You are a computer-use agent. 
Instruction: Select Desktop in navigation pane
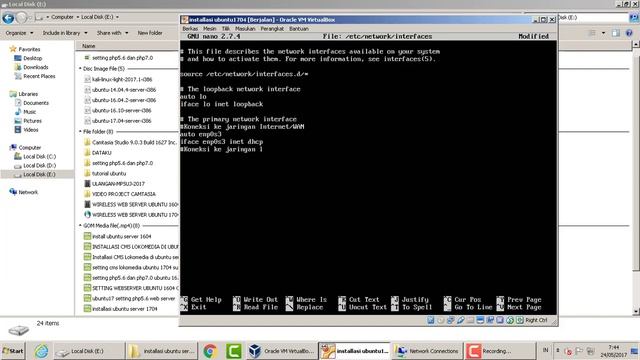click(32, 58)
